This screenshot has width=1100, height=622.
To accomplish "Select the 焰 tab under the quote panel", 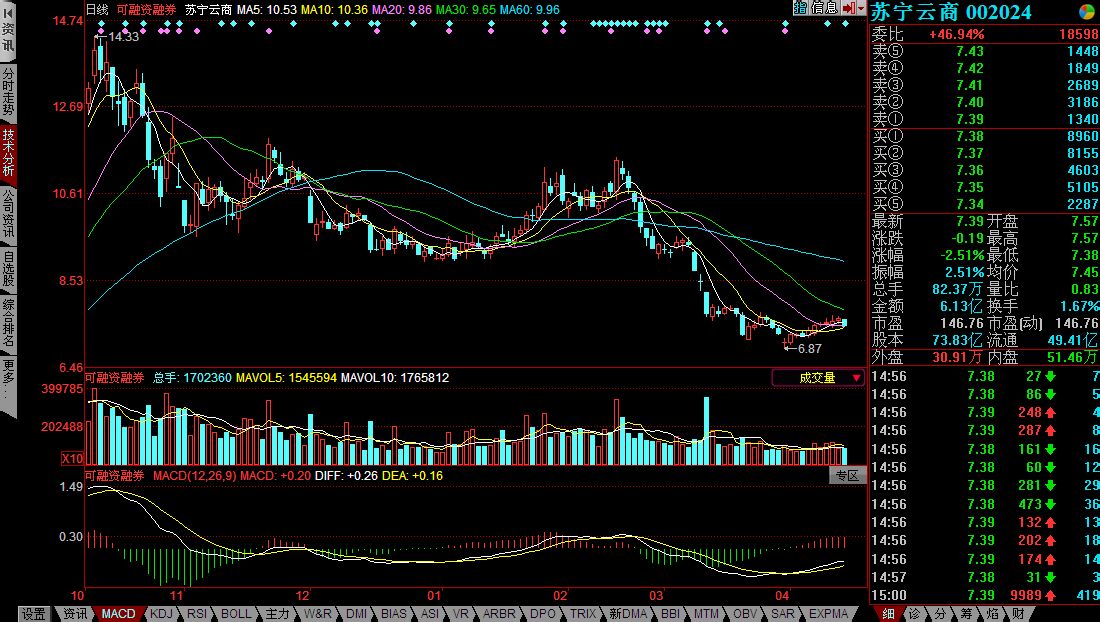I will coord(992,614).
